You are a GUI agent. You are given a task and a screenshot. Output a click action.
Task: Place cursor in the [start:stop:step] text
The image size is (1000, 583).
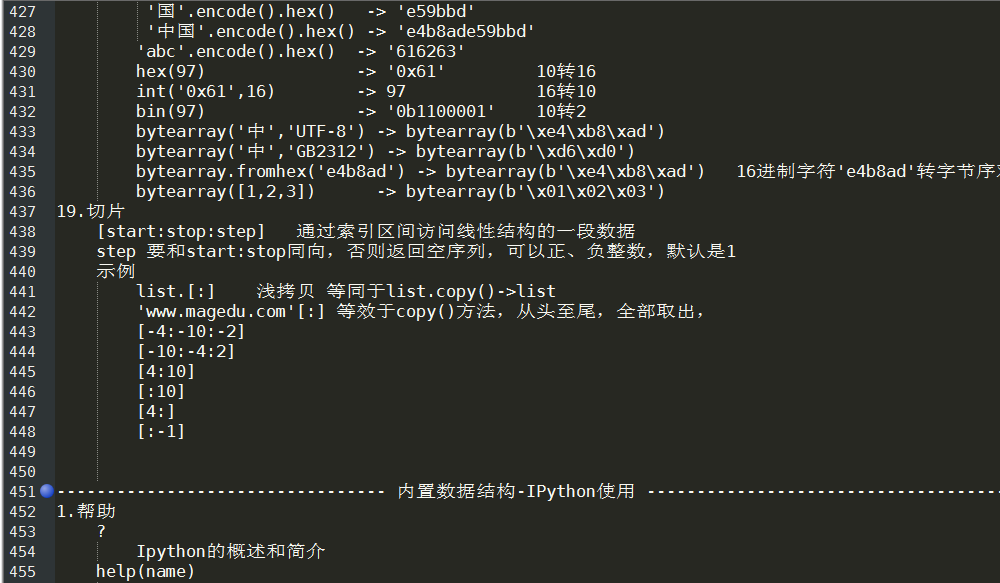click(180, 231)
